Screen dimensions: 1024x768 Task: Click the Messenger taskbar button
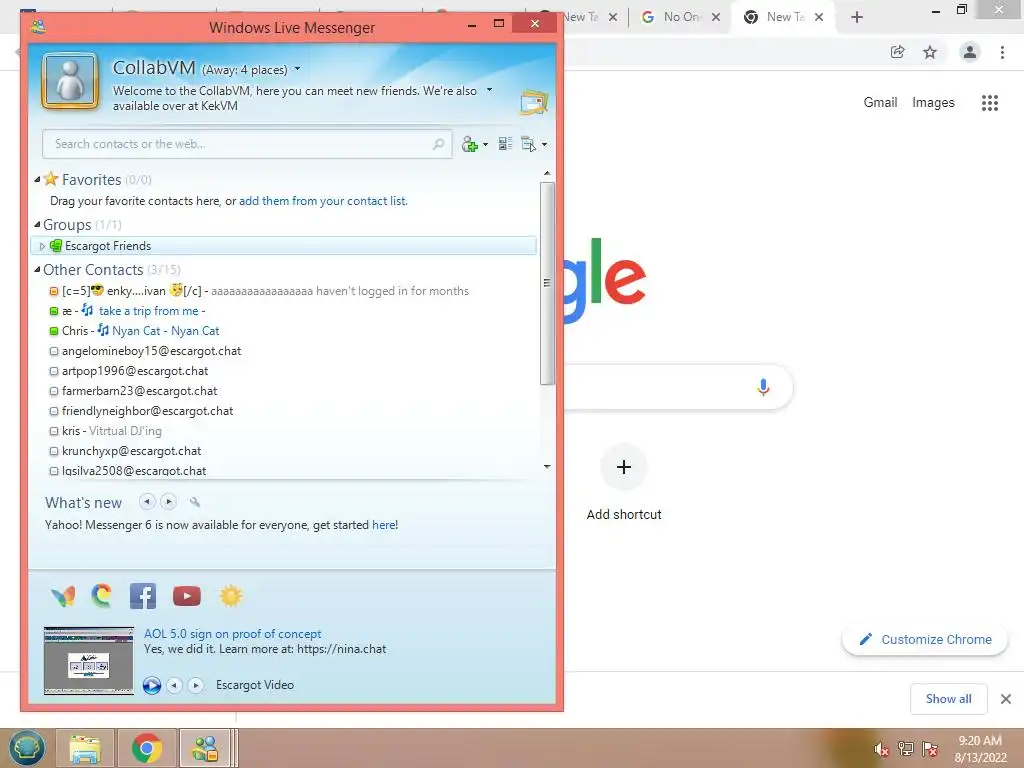(205, 748)
